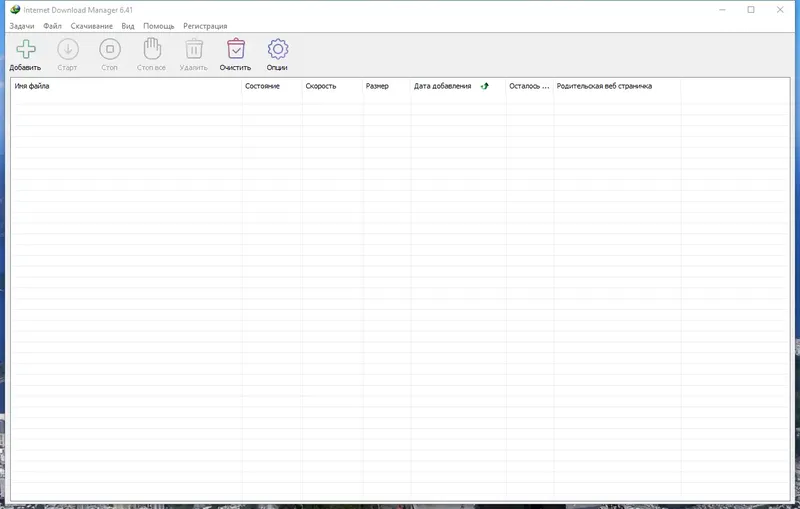
Task: Sort by Скорость column header
Action: [332, 86]
